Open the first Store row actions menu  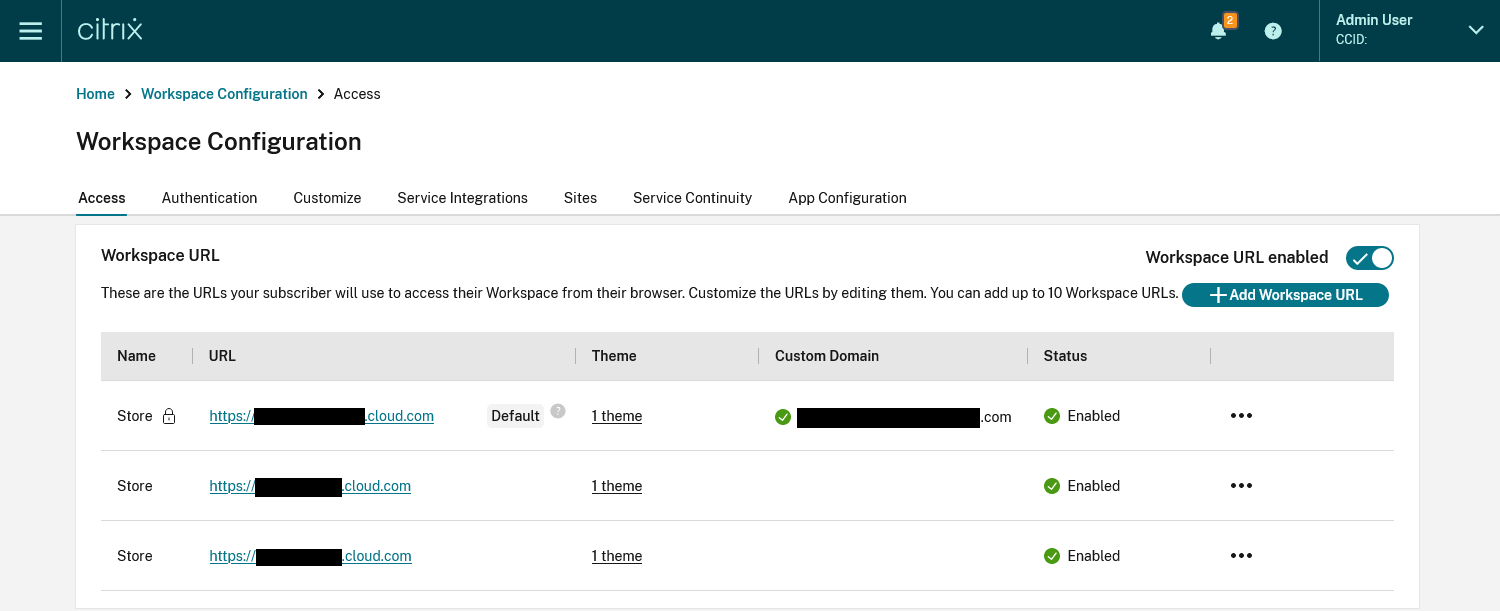pyautogui.click(x=1241, y=416)
